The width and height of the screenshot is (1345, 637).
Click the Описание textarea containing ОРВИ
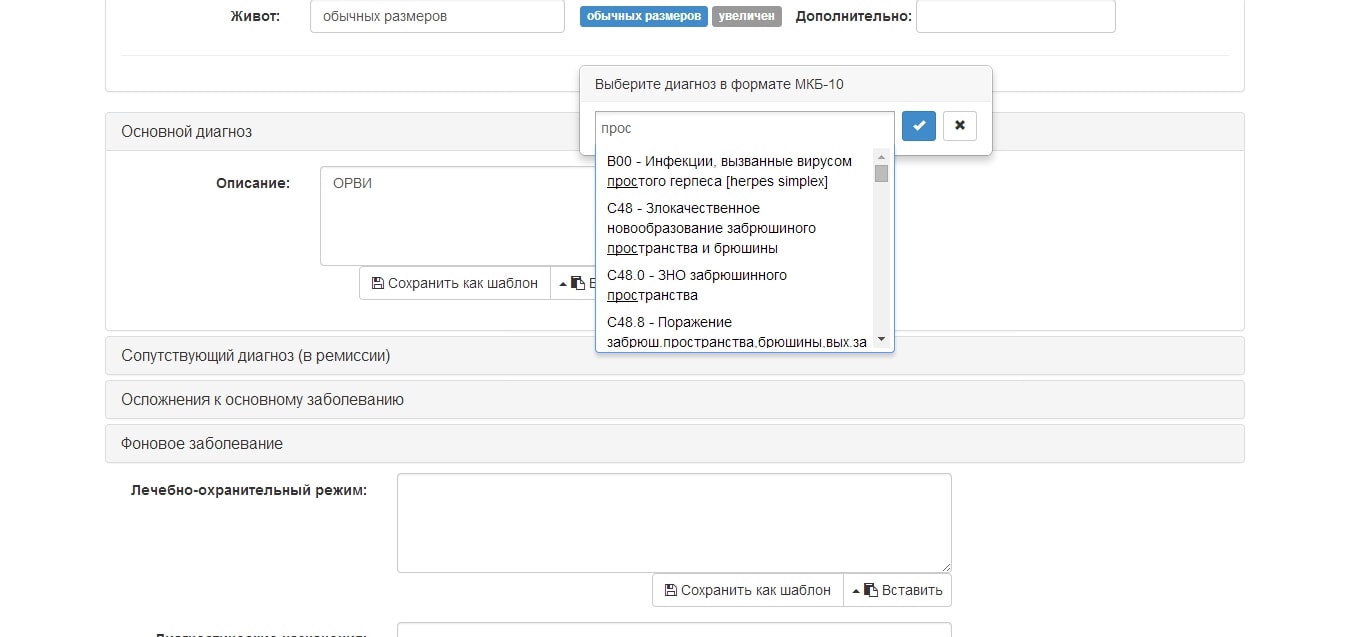coord(458,216)
